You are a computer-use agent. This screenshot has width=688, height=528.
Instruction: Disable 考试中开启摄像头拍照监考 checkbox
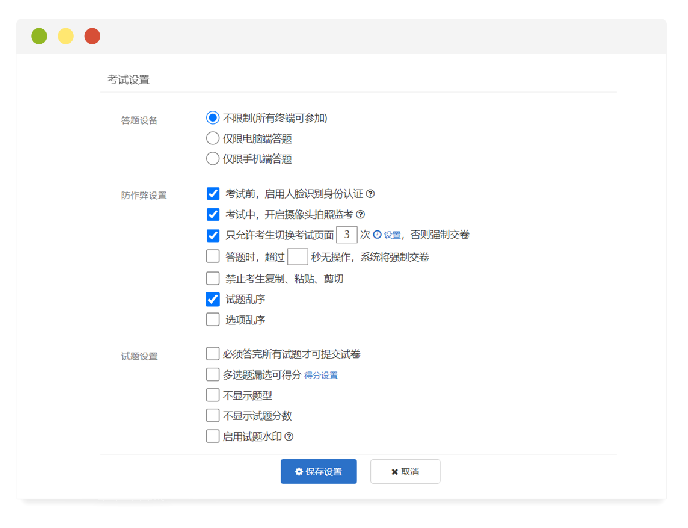213,214
